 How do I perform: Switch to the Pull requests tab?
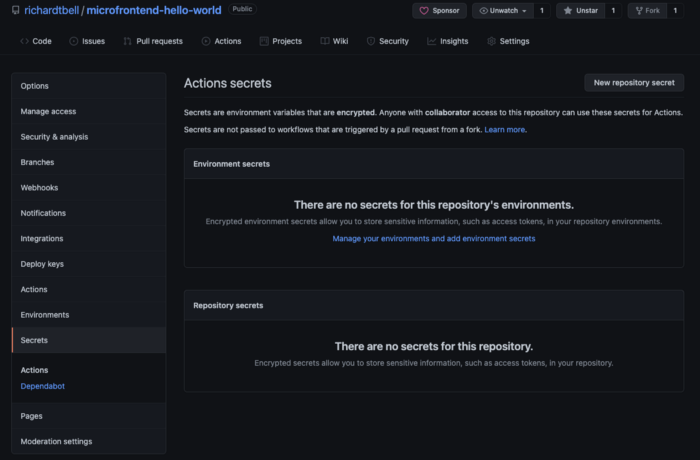click(153, 41)
